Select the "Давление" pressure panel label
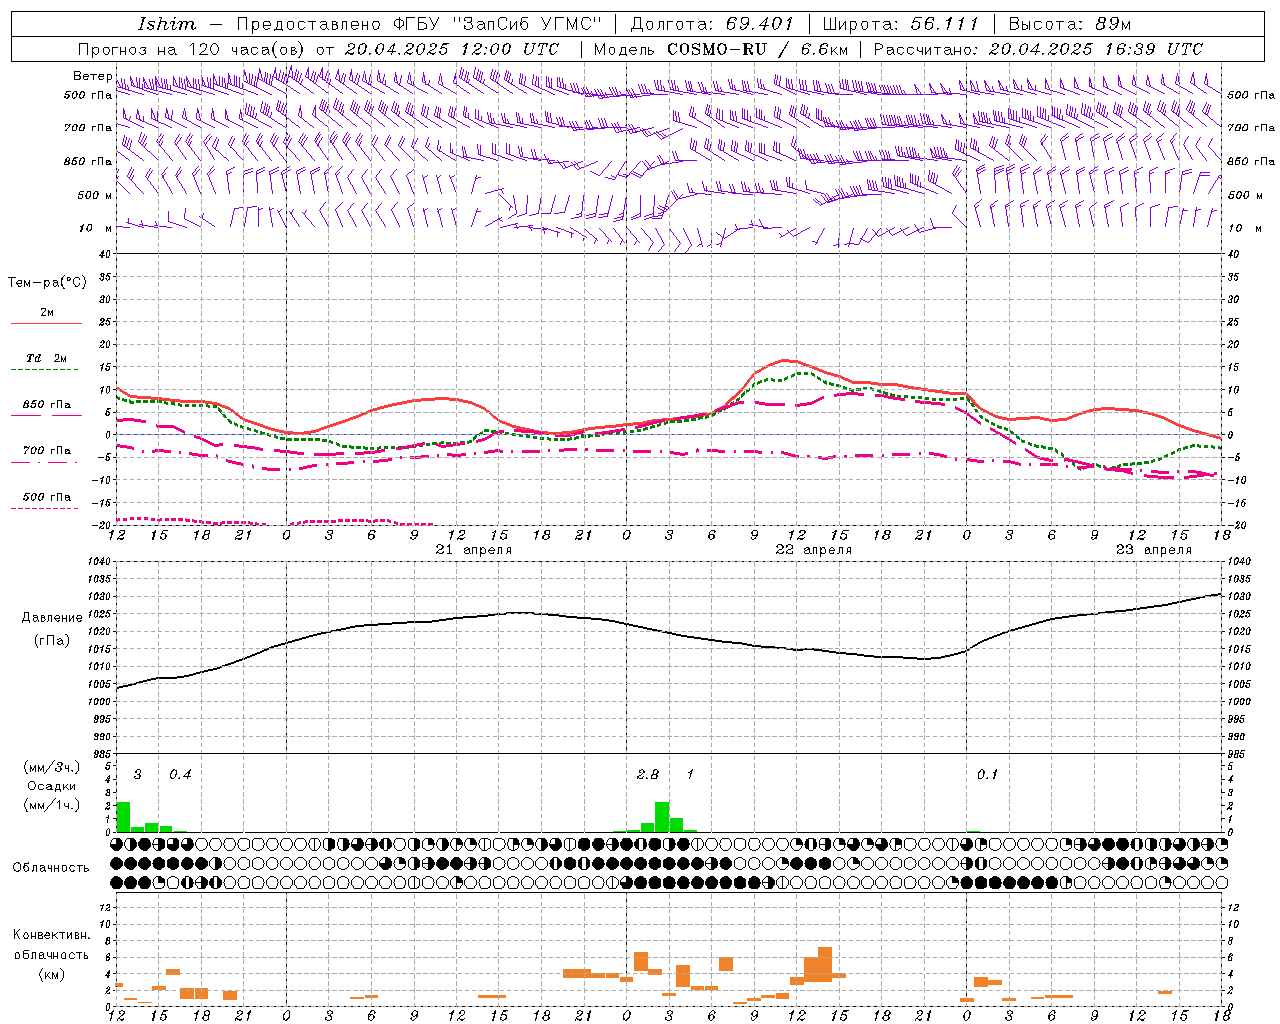1280x1024 pixels. 52,618
